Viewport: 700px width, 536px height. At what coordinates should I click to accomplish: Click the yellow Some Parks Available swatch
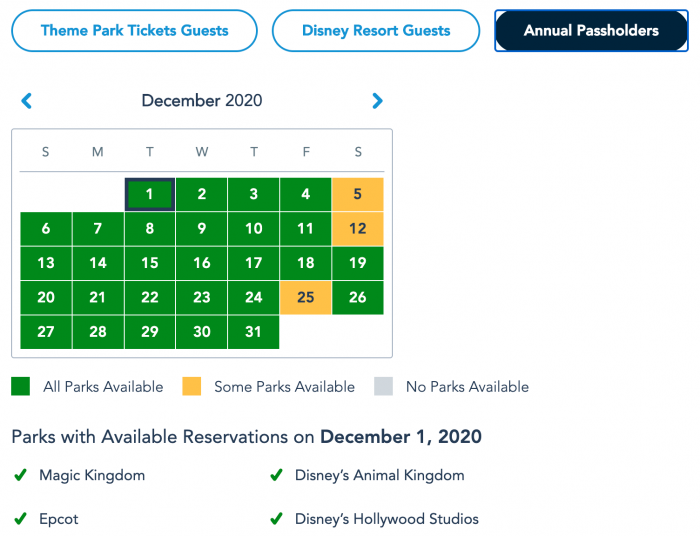click(192, 386)
